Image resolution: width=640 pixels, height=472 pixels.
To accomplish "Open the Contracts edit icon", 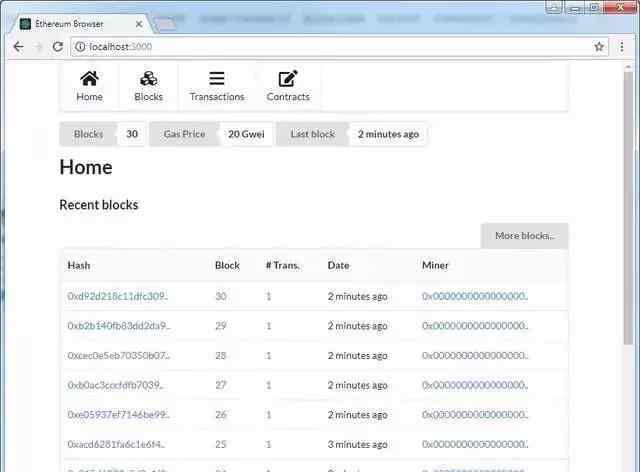I will tap(288, 79).
